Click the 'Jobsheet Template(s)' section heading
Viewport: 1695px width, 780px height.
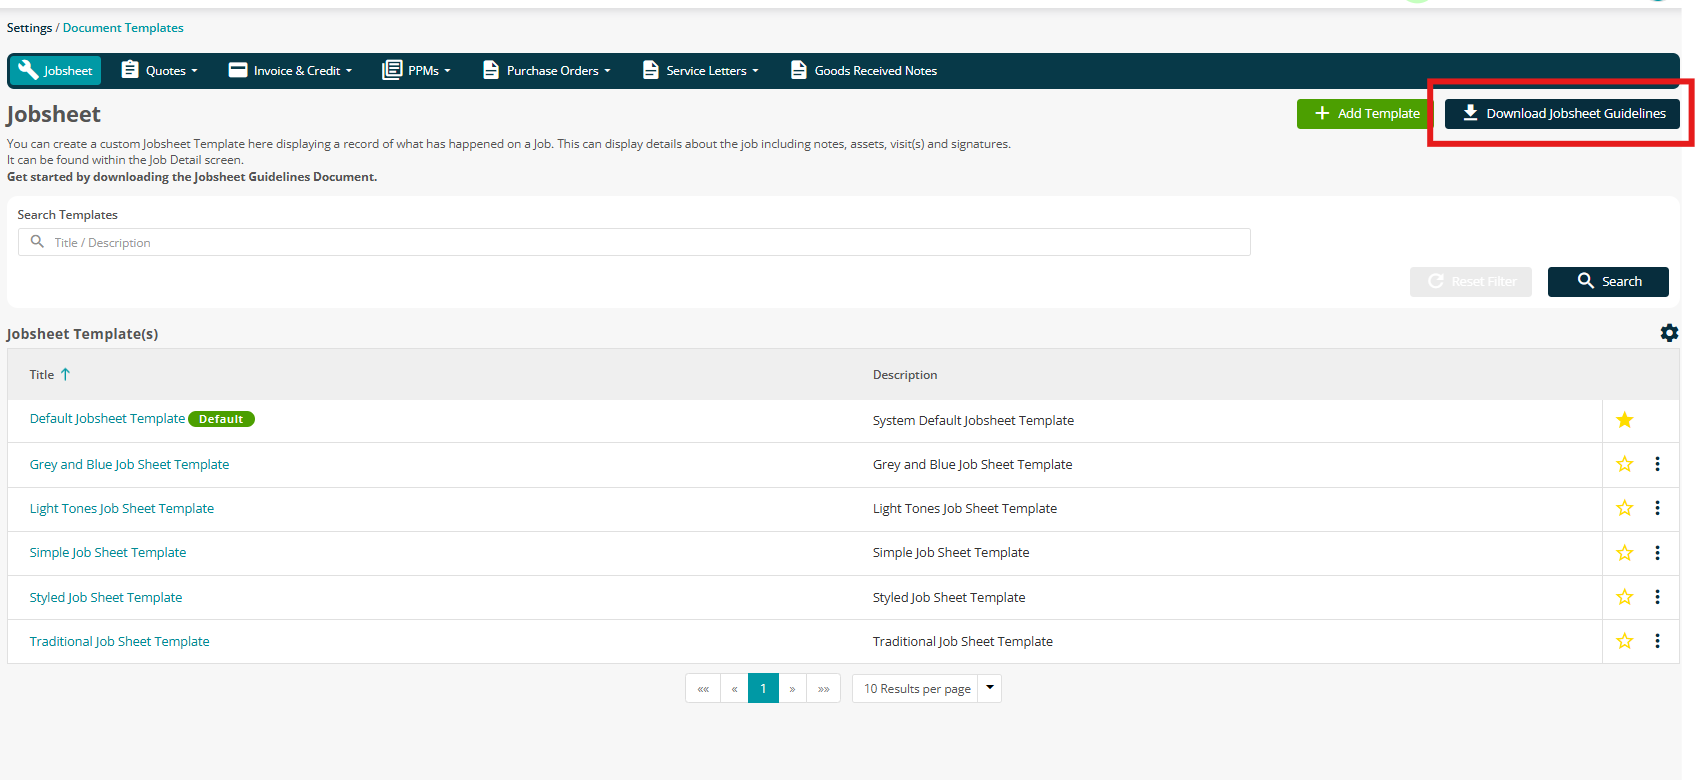[x=82, y=334]
